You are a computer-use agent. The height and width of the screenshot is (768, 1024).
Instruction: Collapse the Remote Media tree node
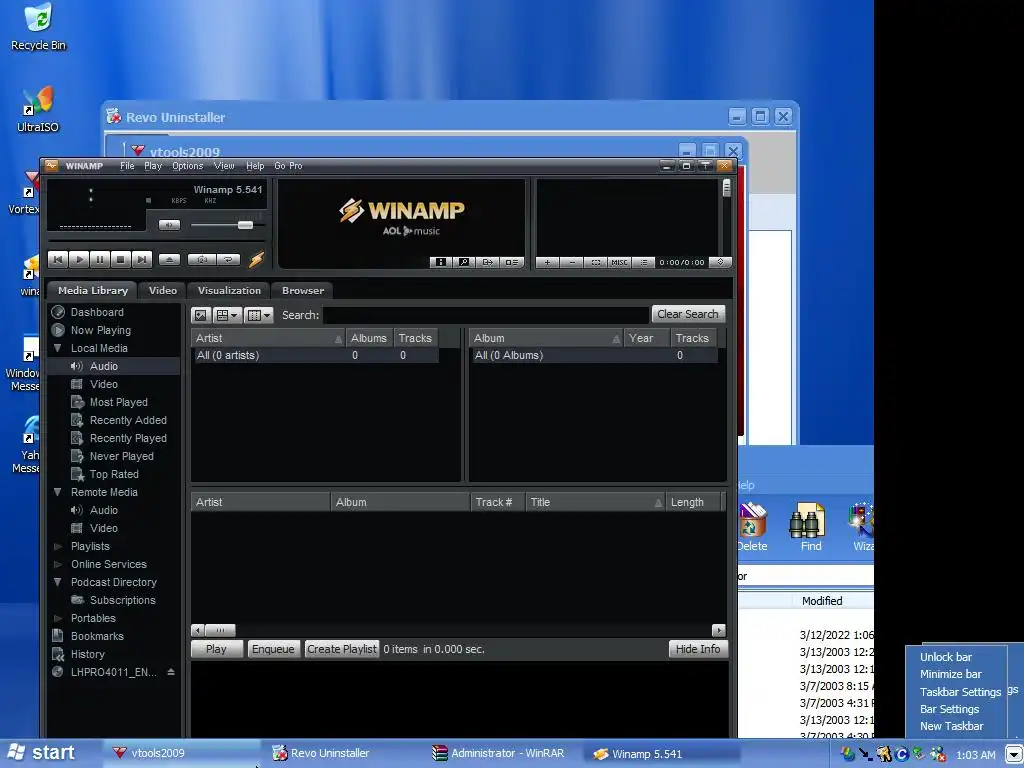[57, 492]
